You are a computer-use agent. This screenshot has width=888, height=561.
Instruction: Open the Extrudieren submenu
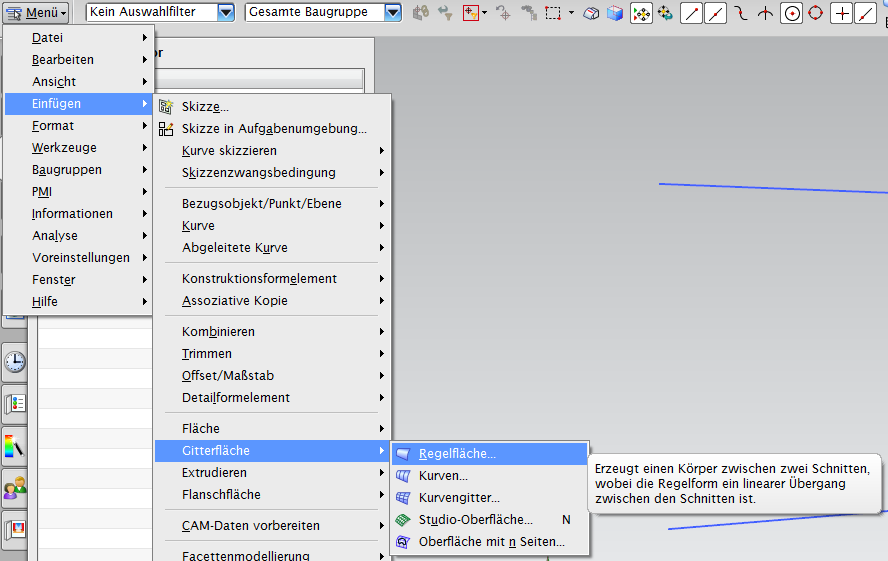click(214, 473)
